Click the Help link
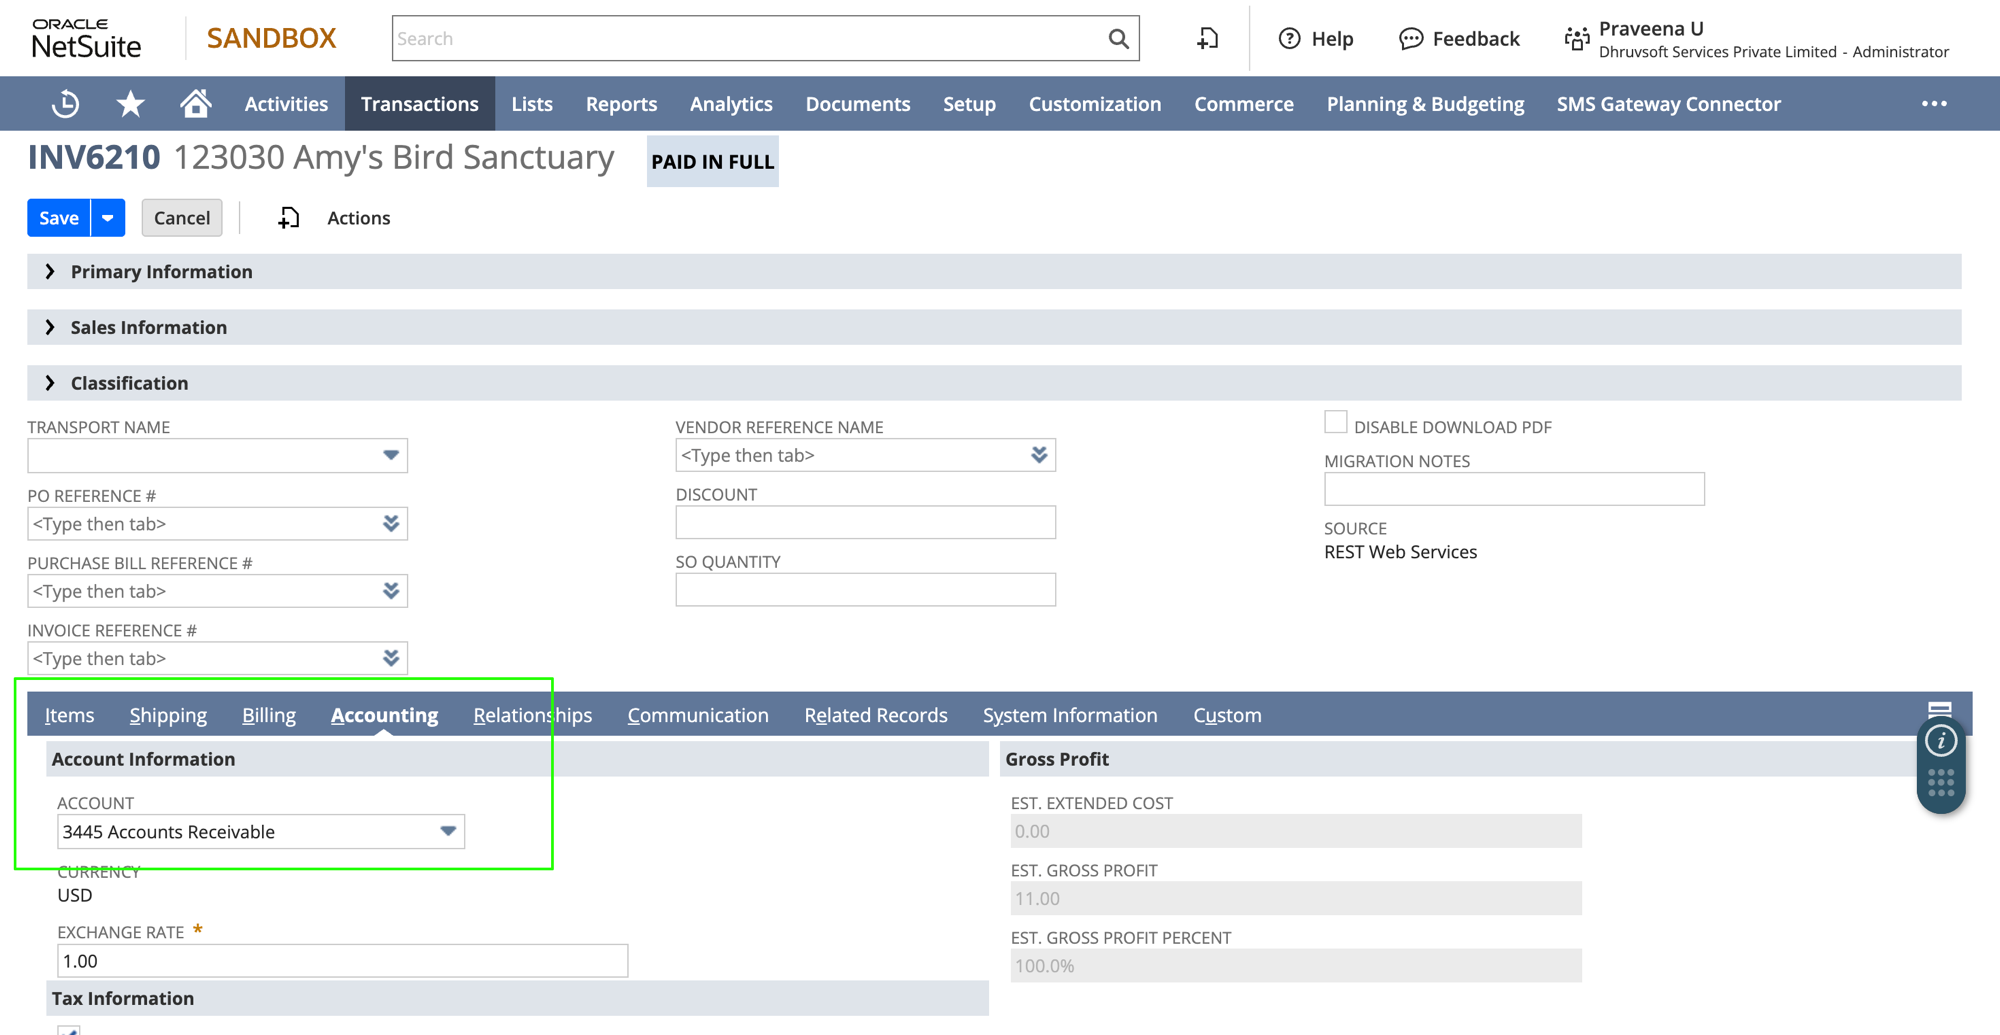 [1332, 38]
